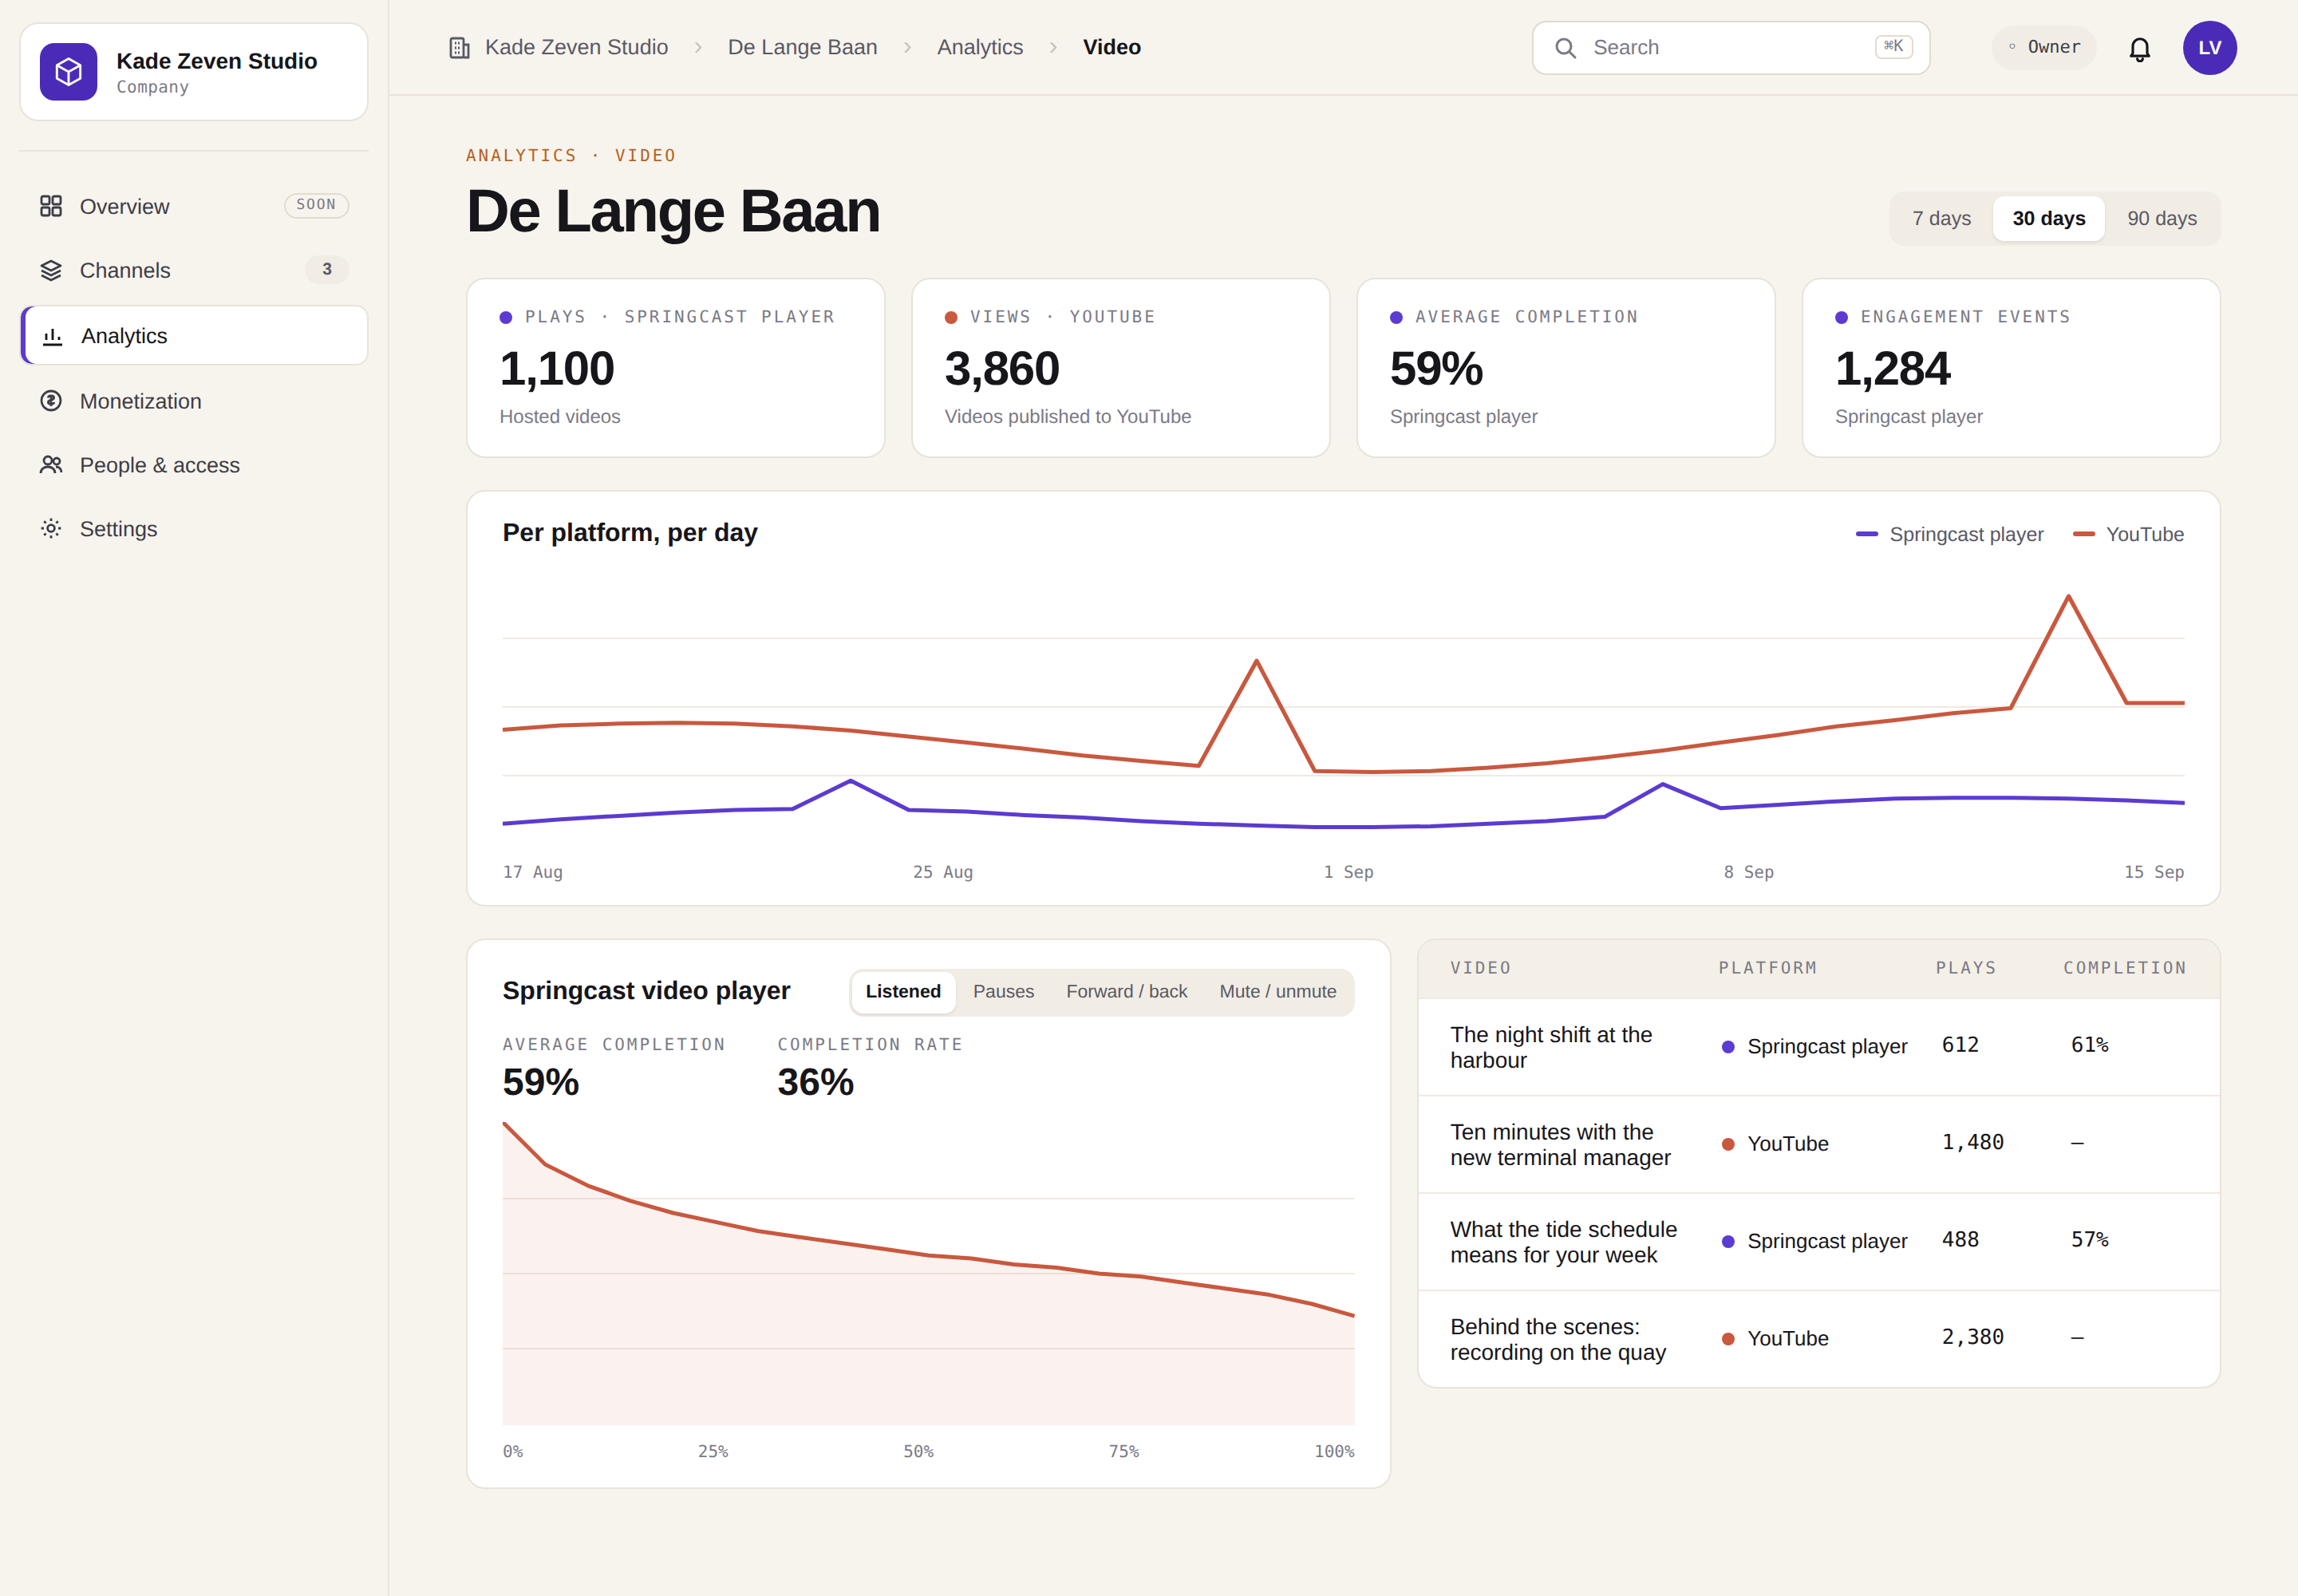The height and width of the screenshot is (1596, 2298).
Task: Open 'What the tide schedule means for your week'
Action: coord(1818,1241)
